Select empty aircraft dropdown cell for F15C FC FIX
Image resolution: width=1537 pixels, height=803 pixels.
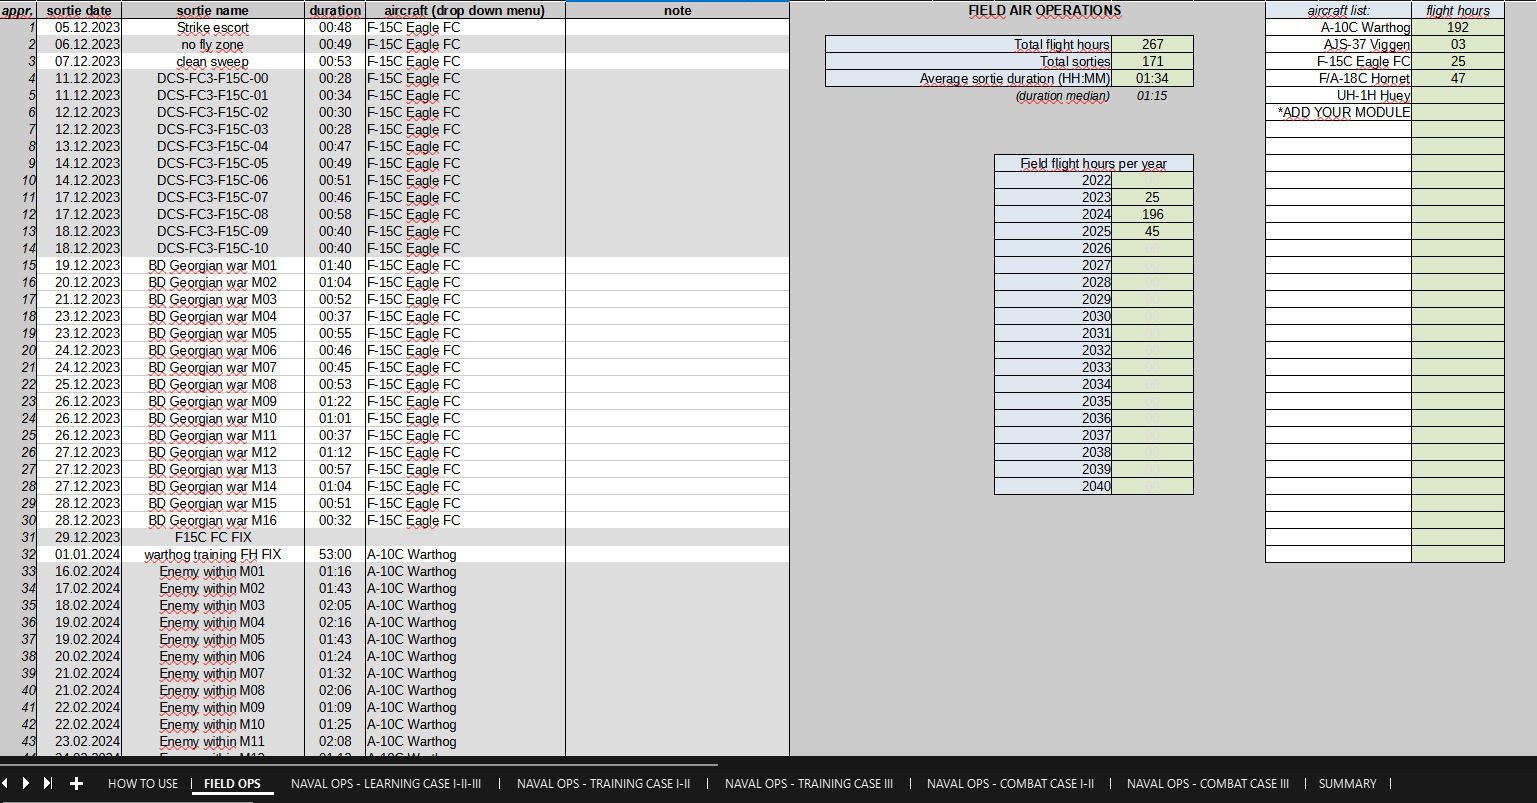(x=464, y=538)
